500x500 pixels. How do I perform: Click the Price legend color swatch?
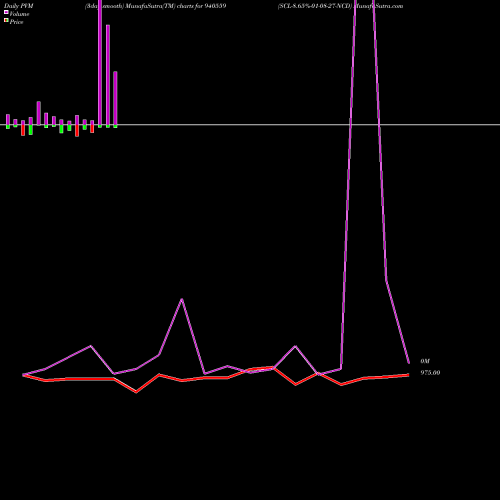point(6,20)
